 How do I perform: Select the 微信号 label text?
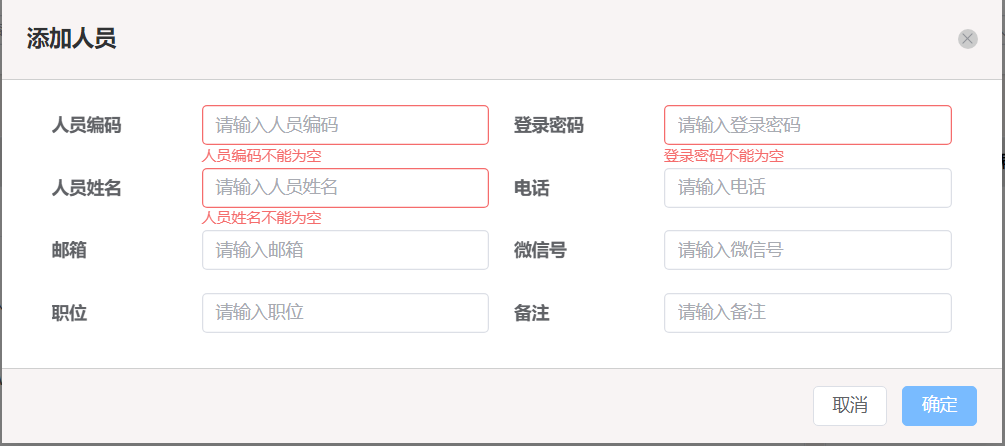click(x=540, y=251)
